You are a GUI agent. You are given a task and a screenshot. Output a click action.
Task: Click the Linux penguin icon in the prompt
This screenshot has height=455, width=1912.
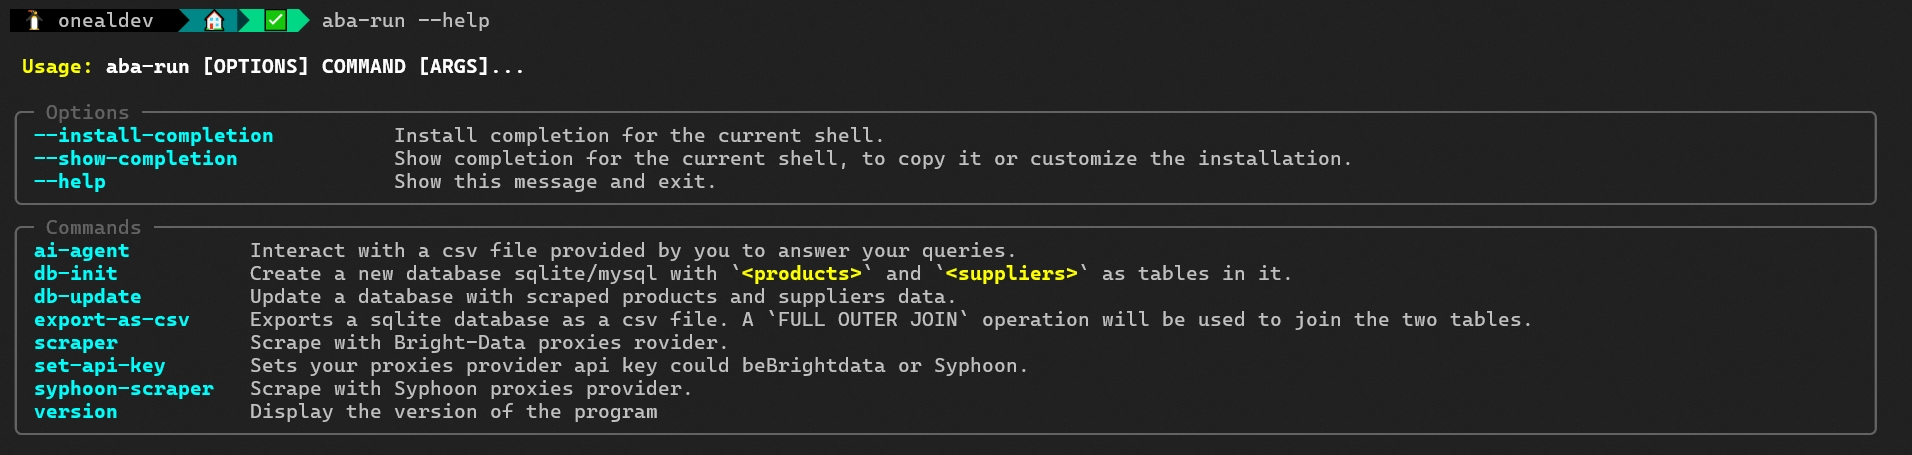coord(34,21)
